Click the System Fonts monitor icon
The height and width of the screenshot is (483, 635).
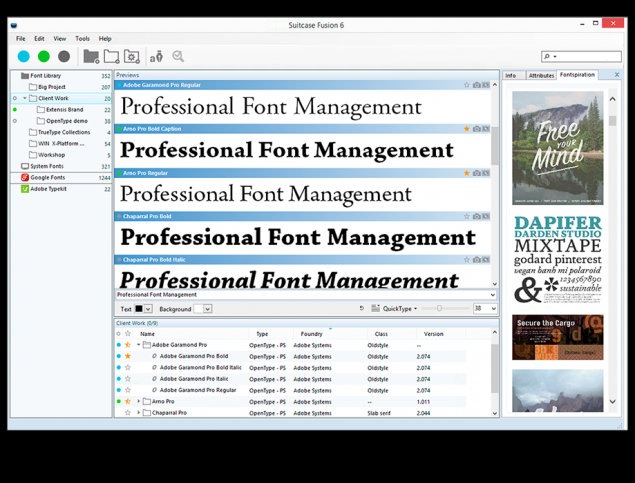[25, 166]
